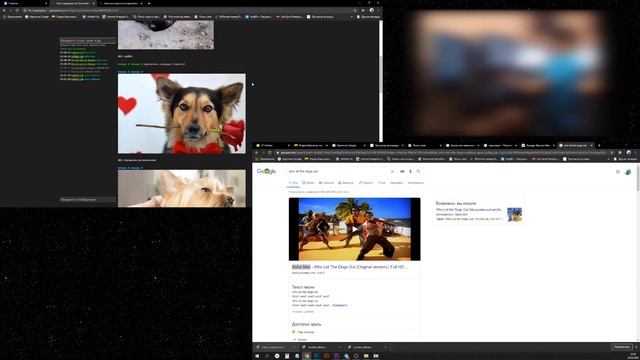Expand bookmarks overflow chevron in the chat window

click(x=351, y=17)
